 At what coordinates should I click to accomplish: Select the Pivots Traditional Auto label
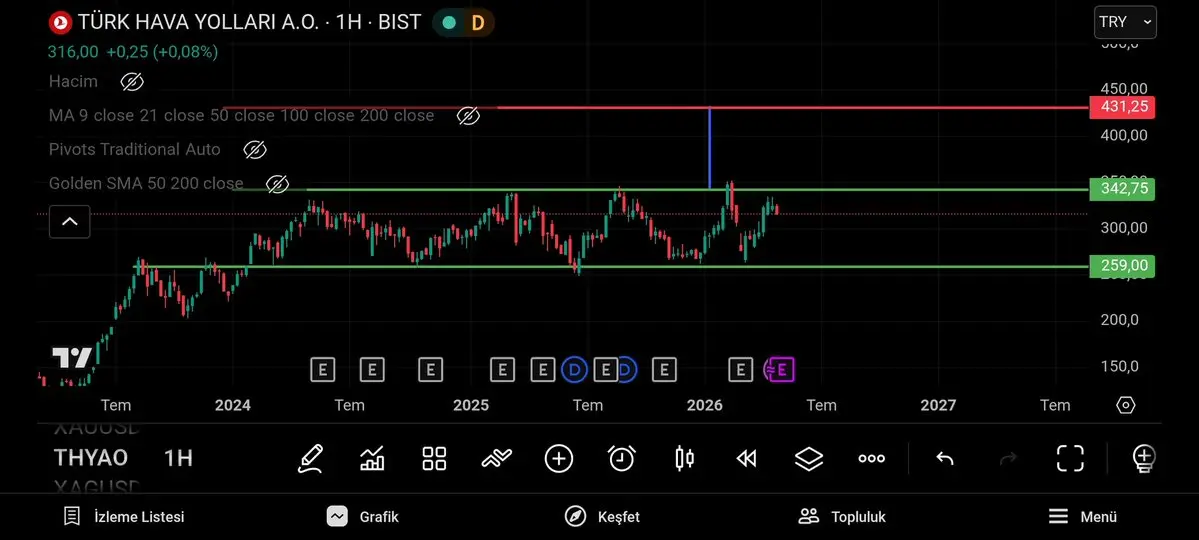pos(135,149)
